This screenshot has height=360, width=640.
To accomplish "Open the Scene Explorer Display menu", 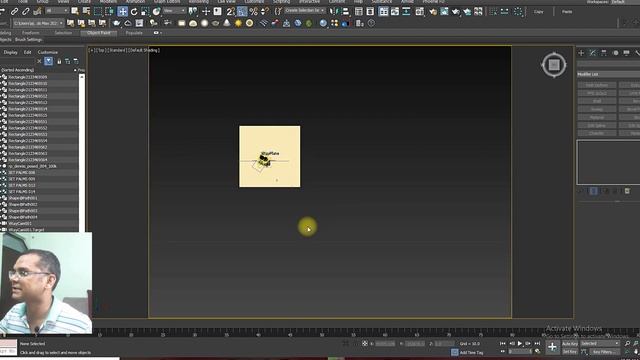I will click(x=11, y=52).
